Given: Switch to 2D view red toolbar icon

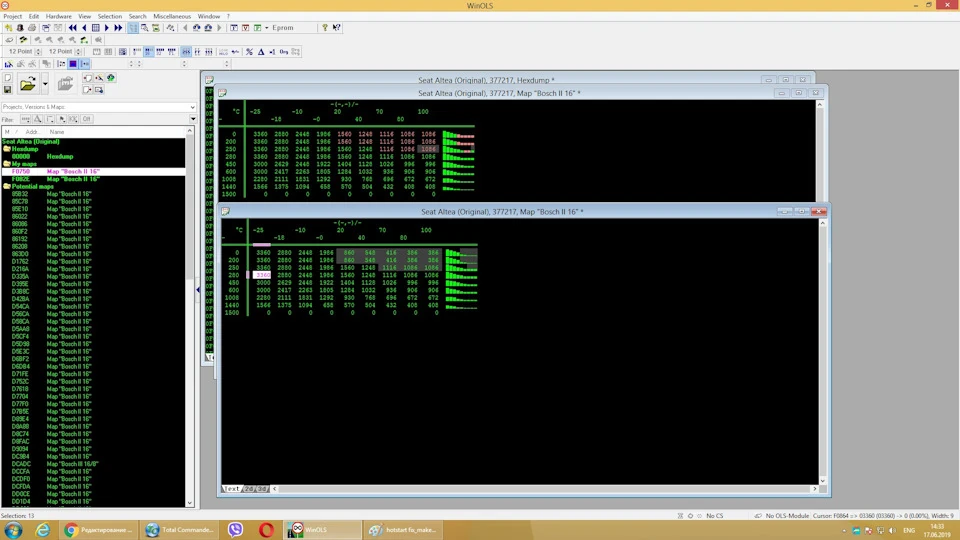Looking at the screenshot, I should (246, 28).
